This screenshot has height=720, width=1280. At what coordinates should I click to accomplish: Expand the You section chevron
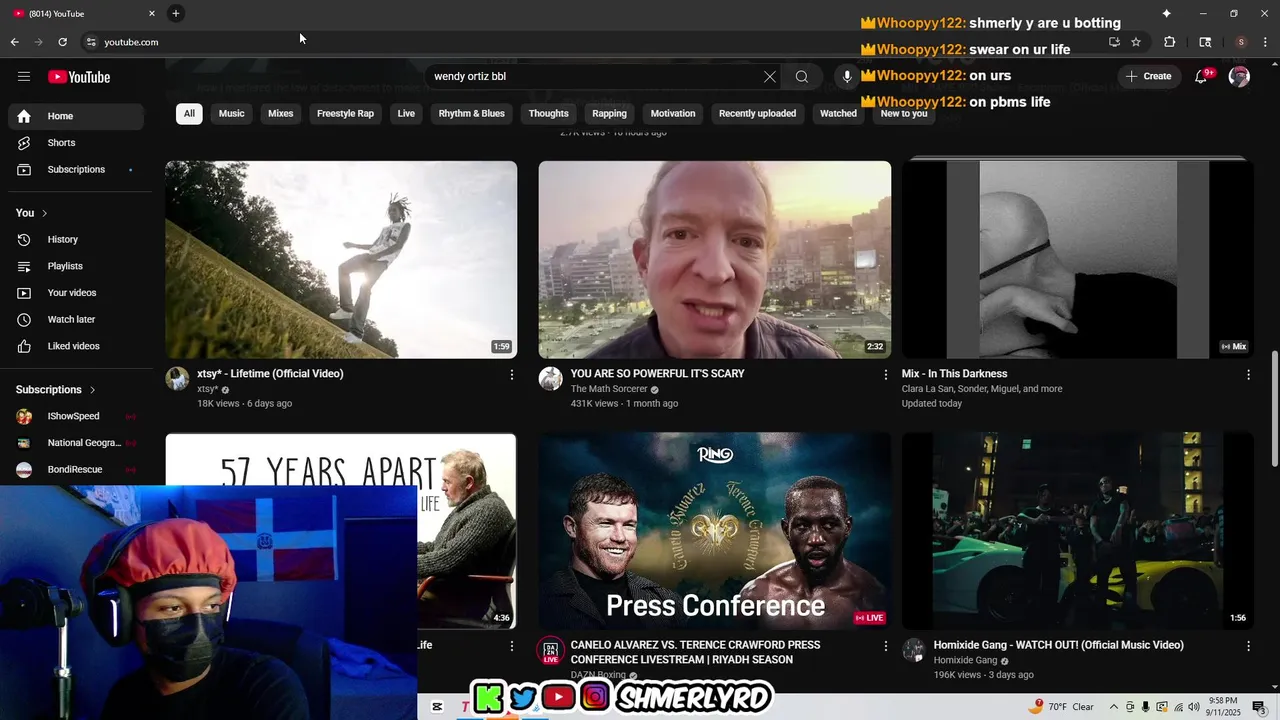(44, 213)
